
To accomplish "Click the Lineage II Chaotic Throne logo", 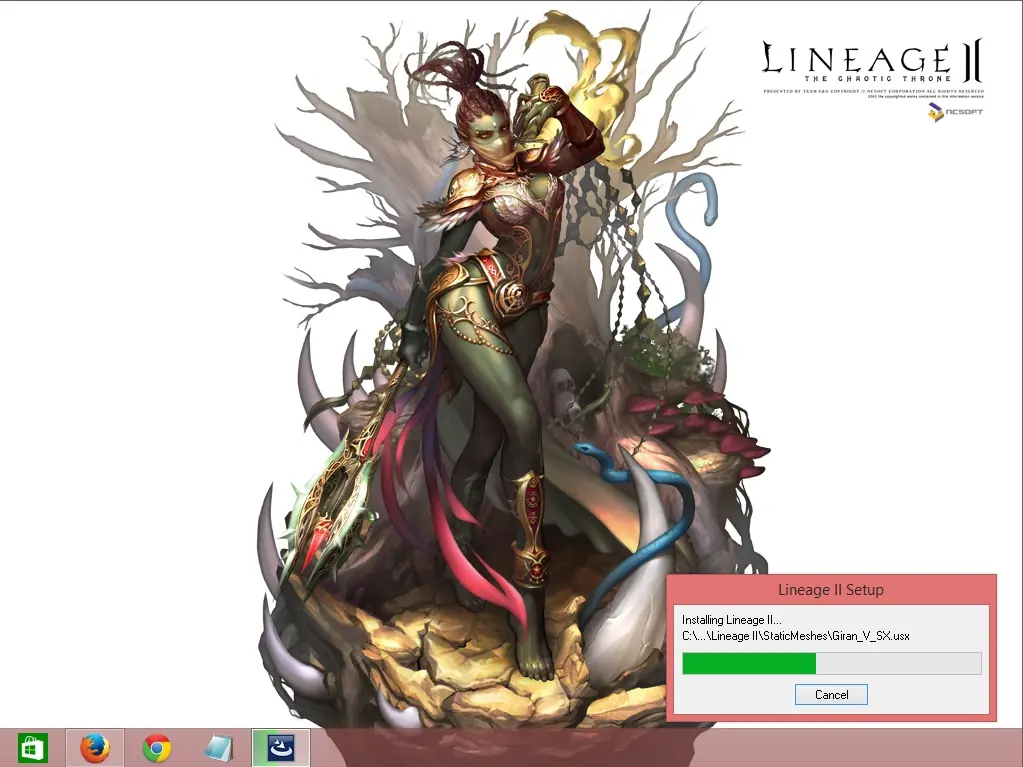I will [872, 62].
